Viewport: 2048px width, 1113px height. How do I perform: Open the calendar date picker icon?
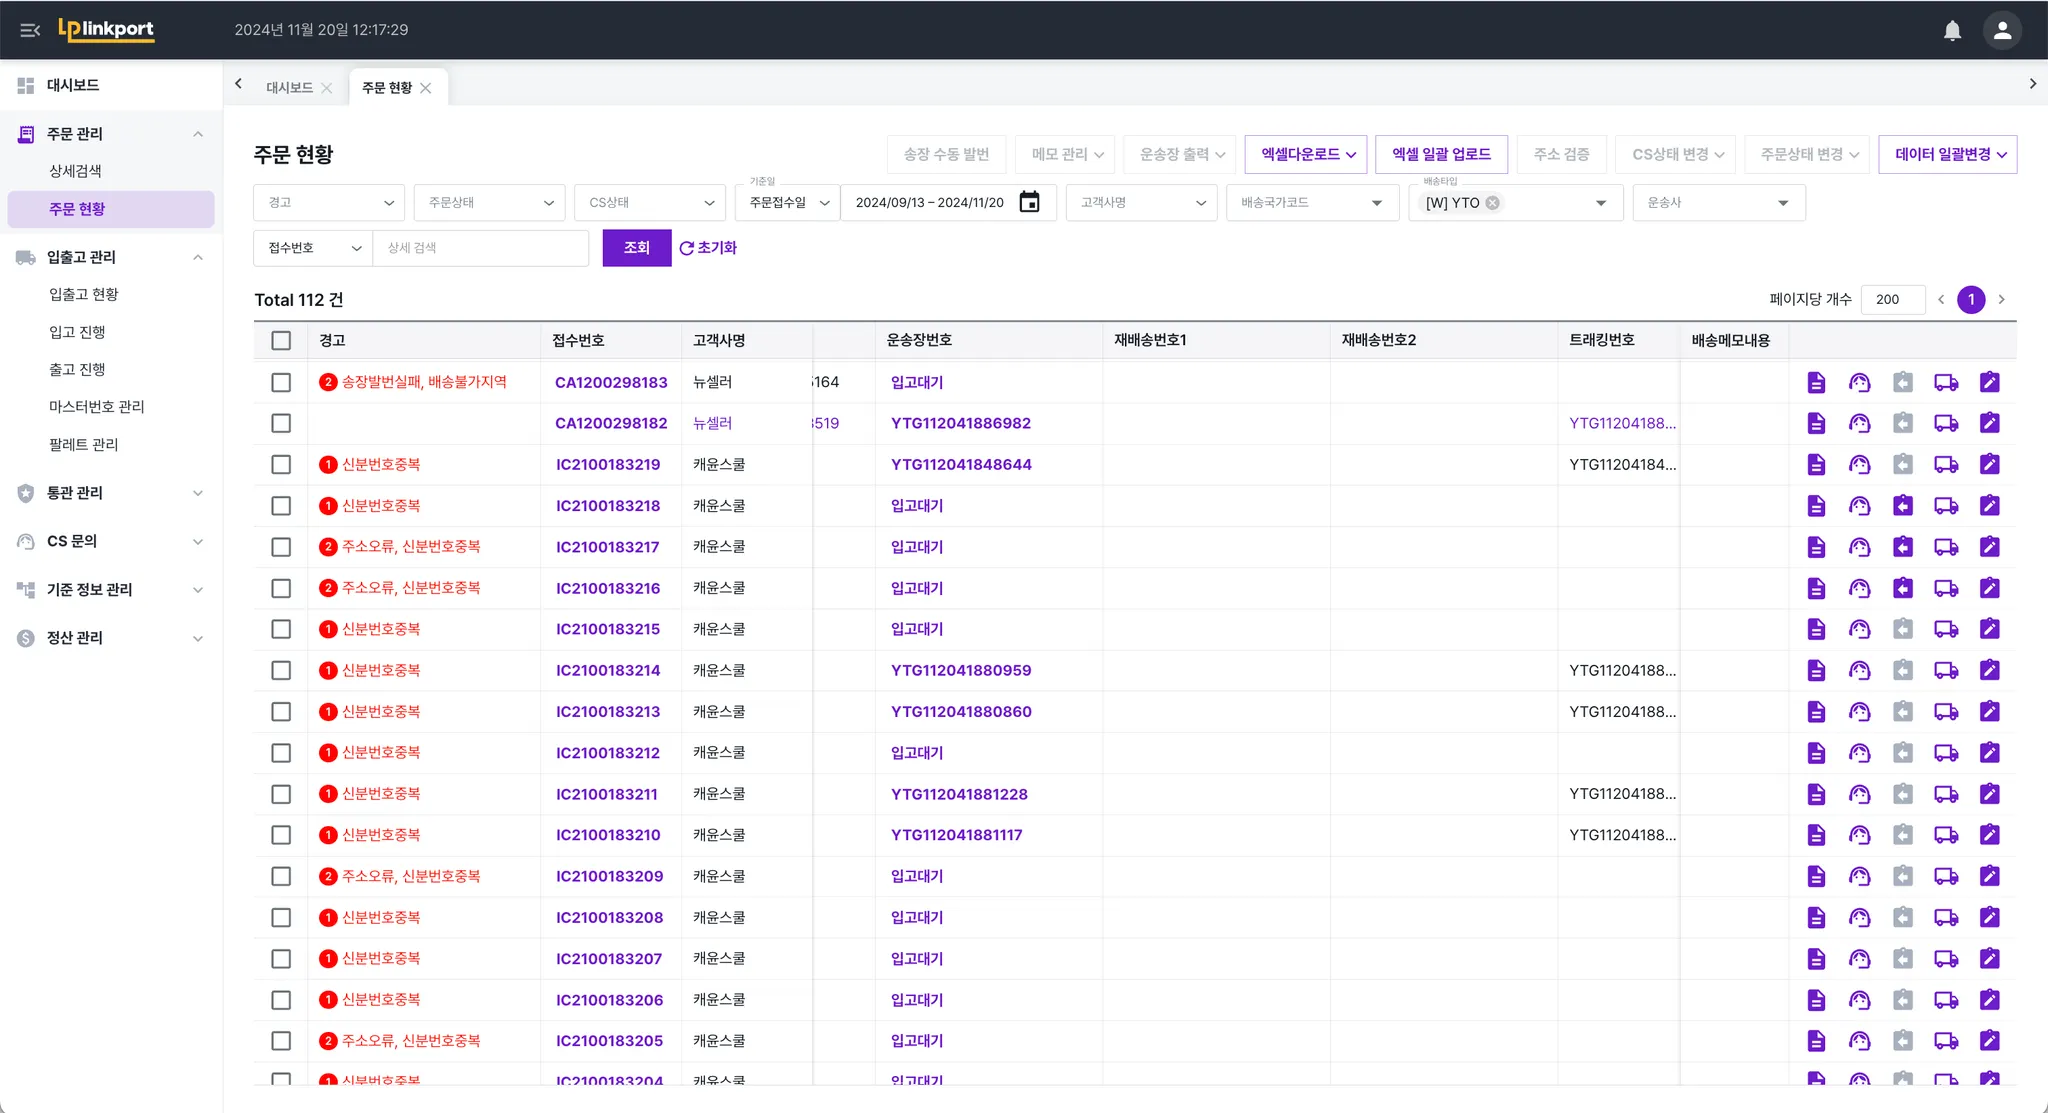[x=1029, y=202]
